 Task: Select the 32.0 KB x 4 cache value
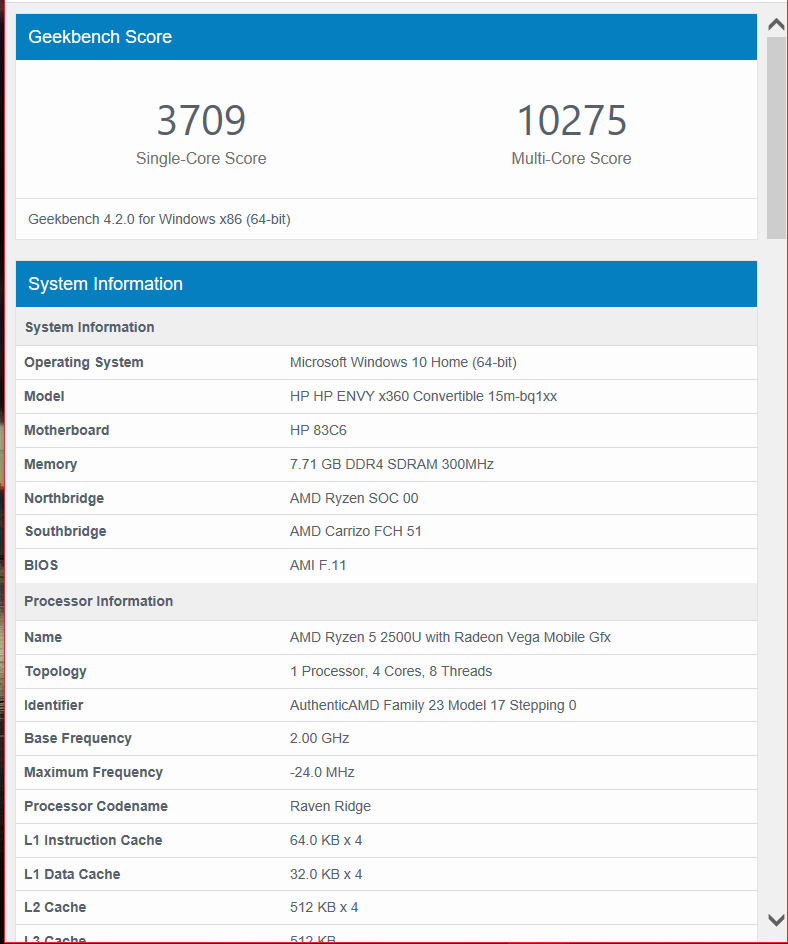tap(326, 874)
